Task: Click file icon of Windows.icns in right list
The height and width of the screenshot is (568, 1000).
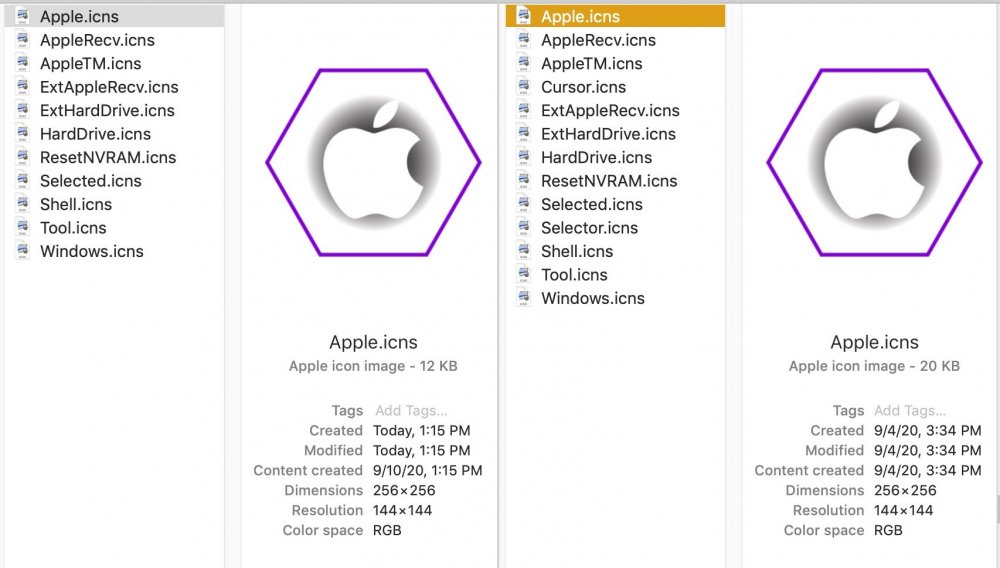Action: click(x=524, y=298)
